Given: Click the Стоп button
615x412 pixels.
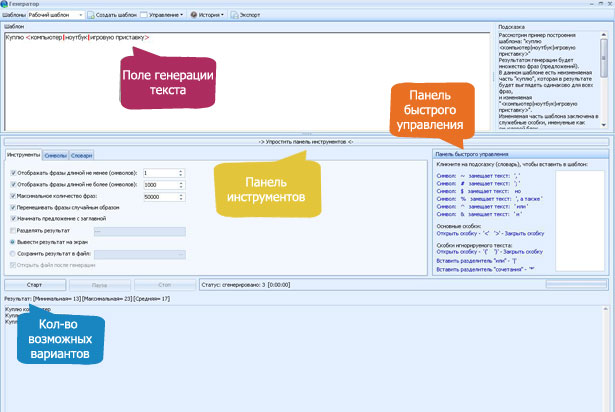Looking at the screenshot, I should 165,285.
